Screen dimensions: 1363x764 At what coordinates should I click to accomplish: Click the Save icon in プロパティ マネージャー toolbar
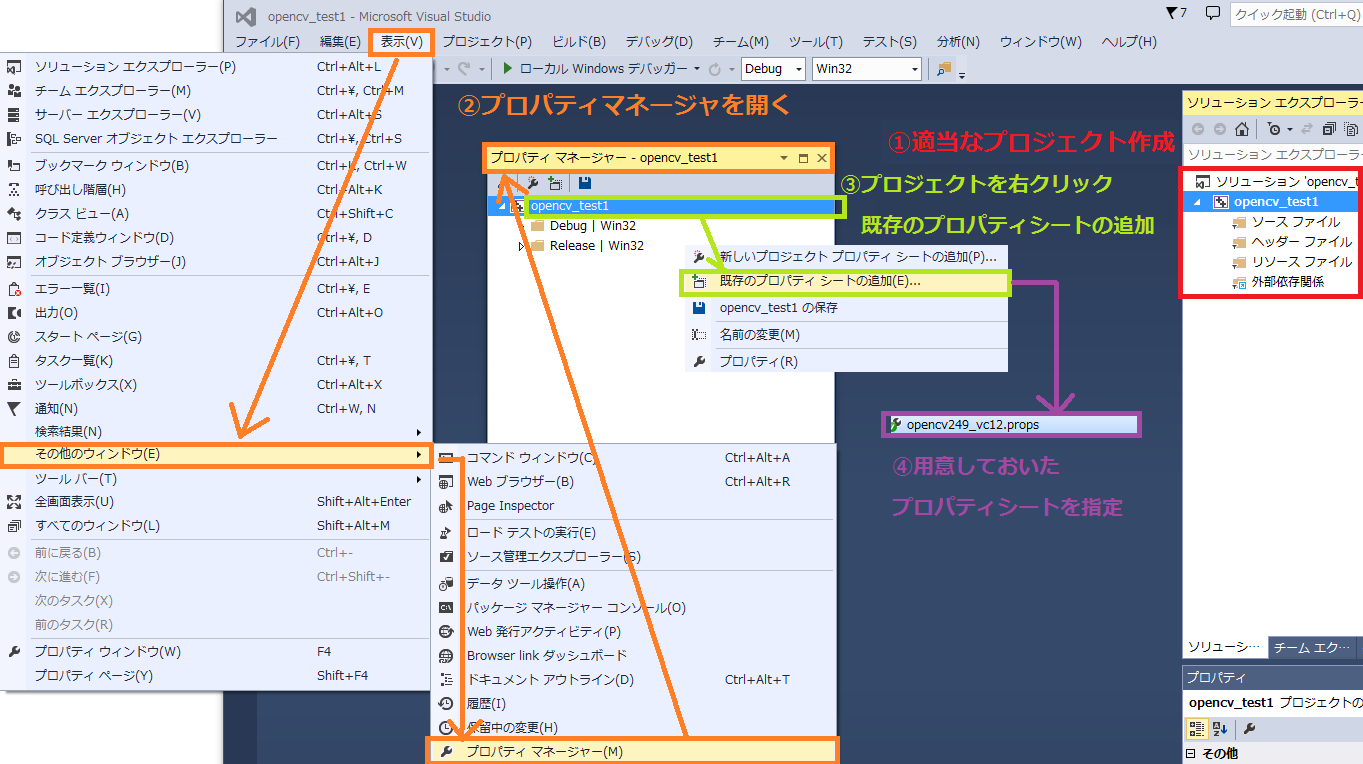[x=584, y=183]
